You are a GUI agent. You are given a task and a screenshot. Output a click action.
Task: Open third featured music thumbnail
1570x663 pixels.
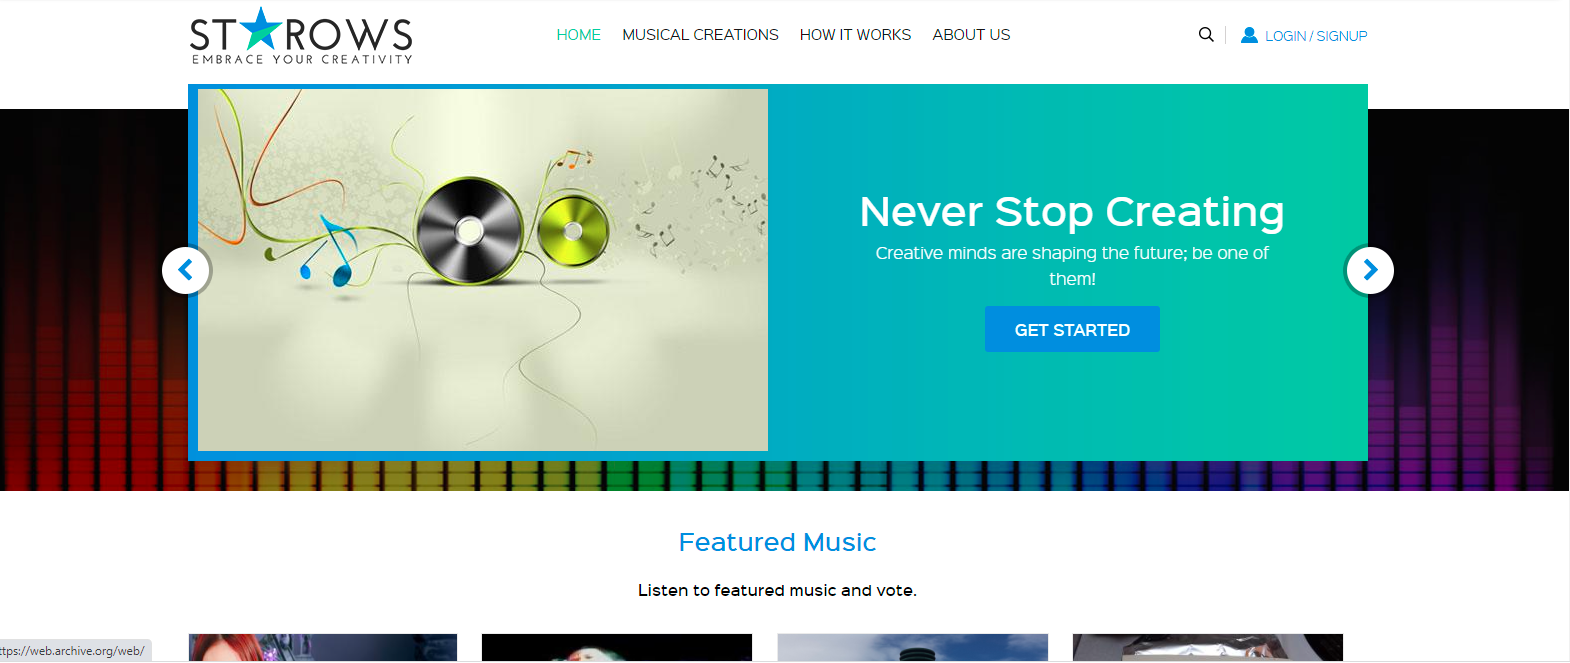click(913, 647)
